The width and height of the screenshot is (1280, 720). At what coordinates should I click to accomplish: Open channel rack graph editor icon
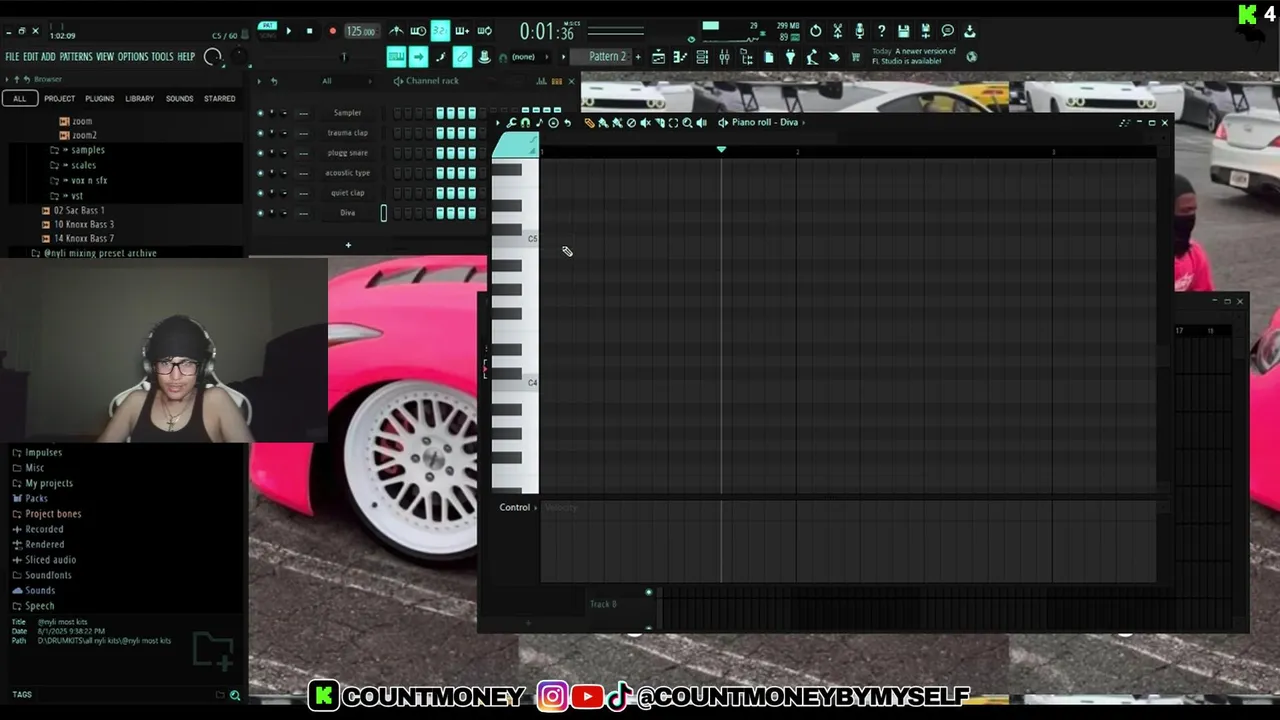[x=542, y=81]
